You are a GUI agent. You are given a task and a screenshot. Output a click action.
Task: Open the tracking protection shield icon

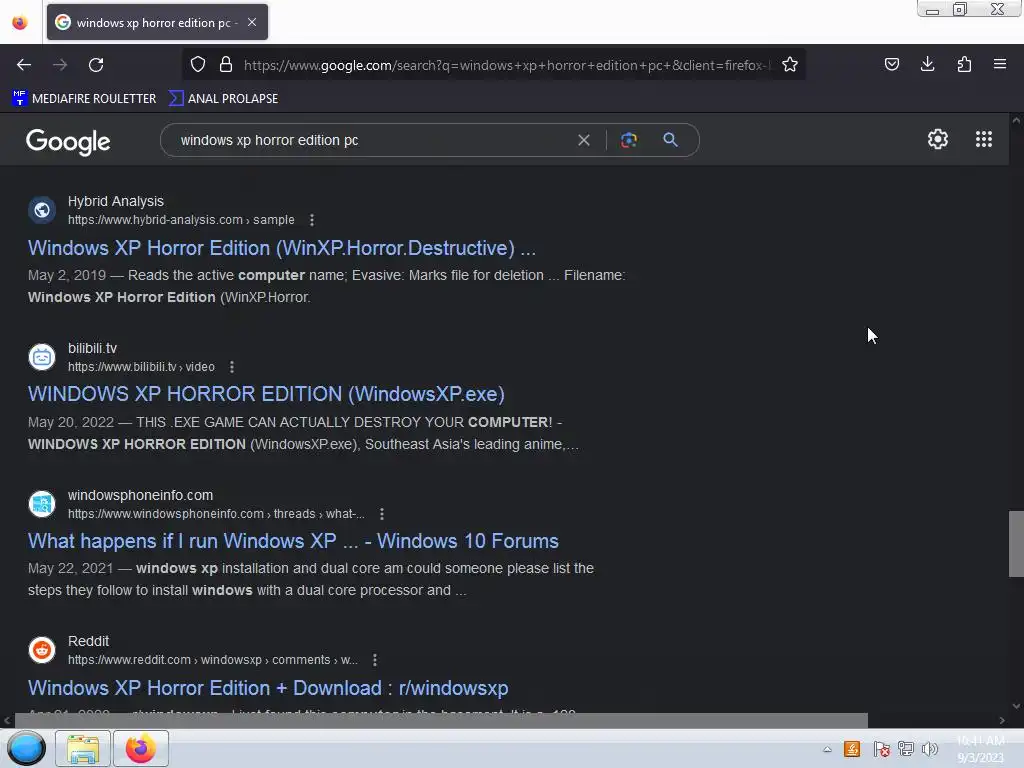[198, 65]
